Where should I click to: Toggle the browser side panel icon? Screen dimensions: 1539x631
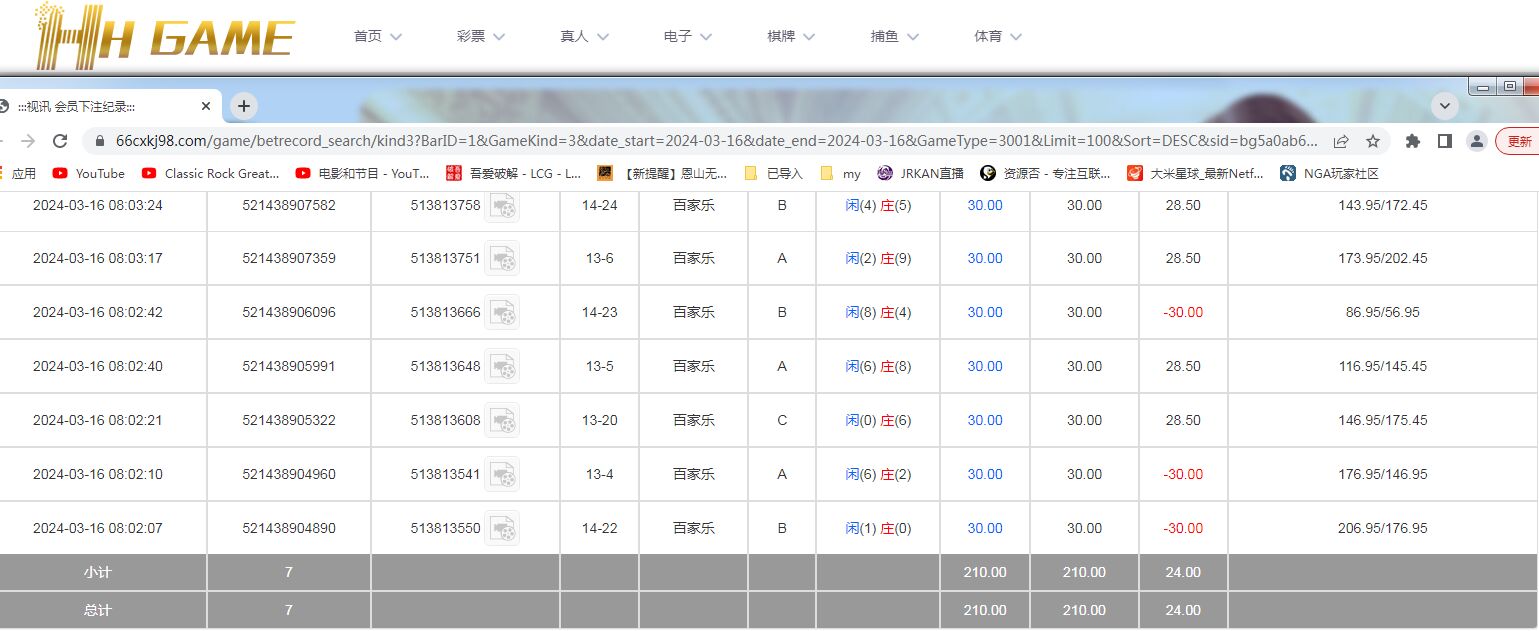pos(1444,141)
